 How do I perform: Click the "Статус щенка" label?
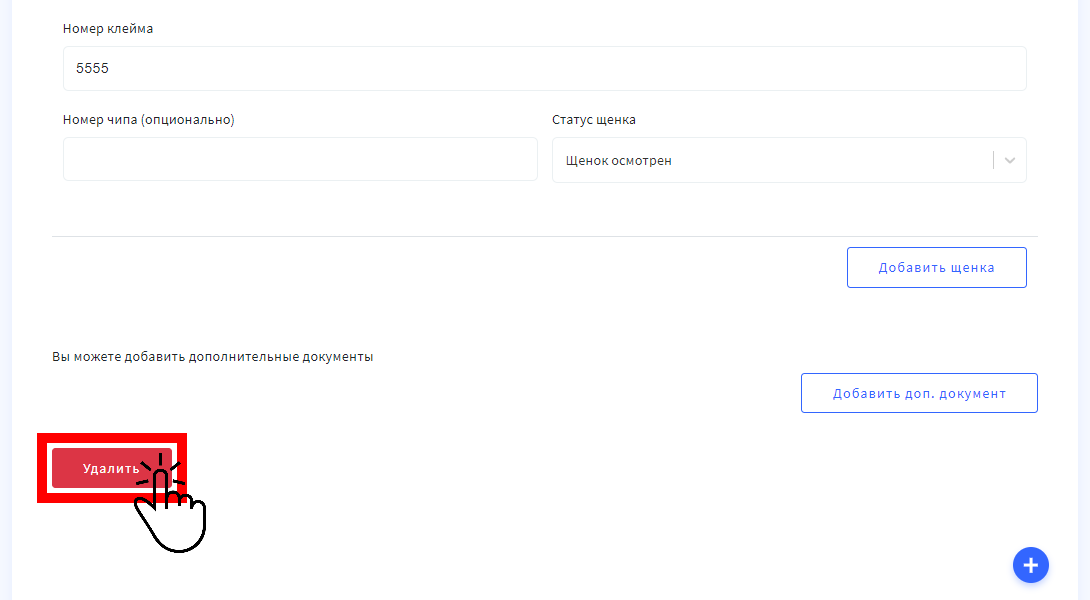[x=594, y=120]
